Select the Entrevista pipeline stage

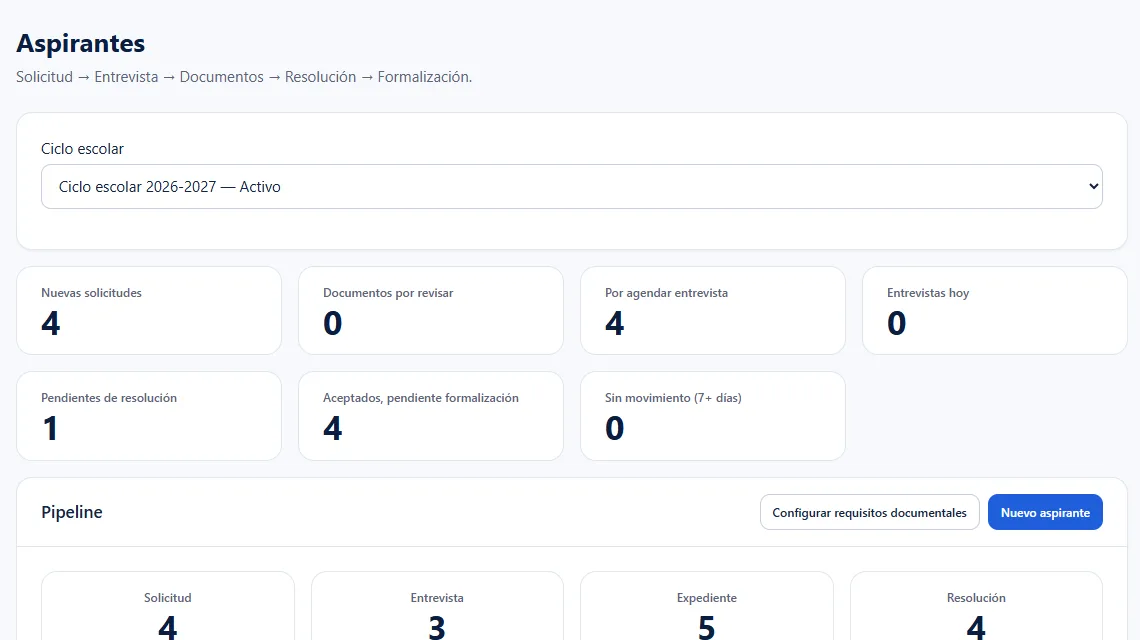point(437,606)
